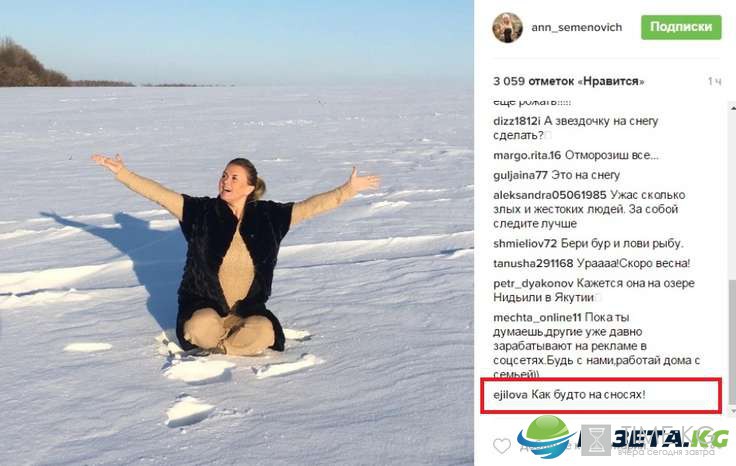Open commenter guljaina77's profile
Viewport: 736px width, 466px height.
[521, 176]
